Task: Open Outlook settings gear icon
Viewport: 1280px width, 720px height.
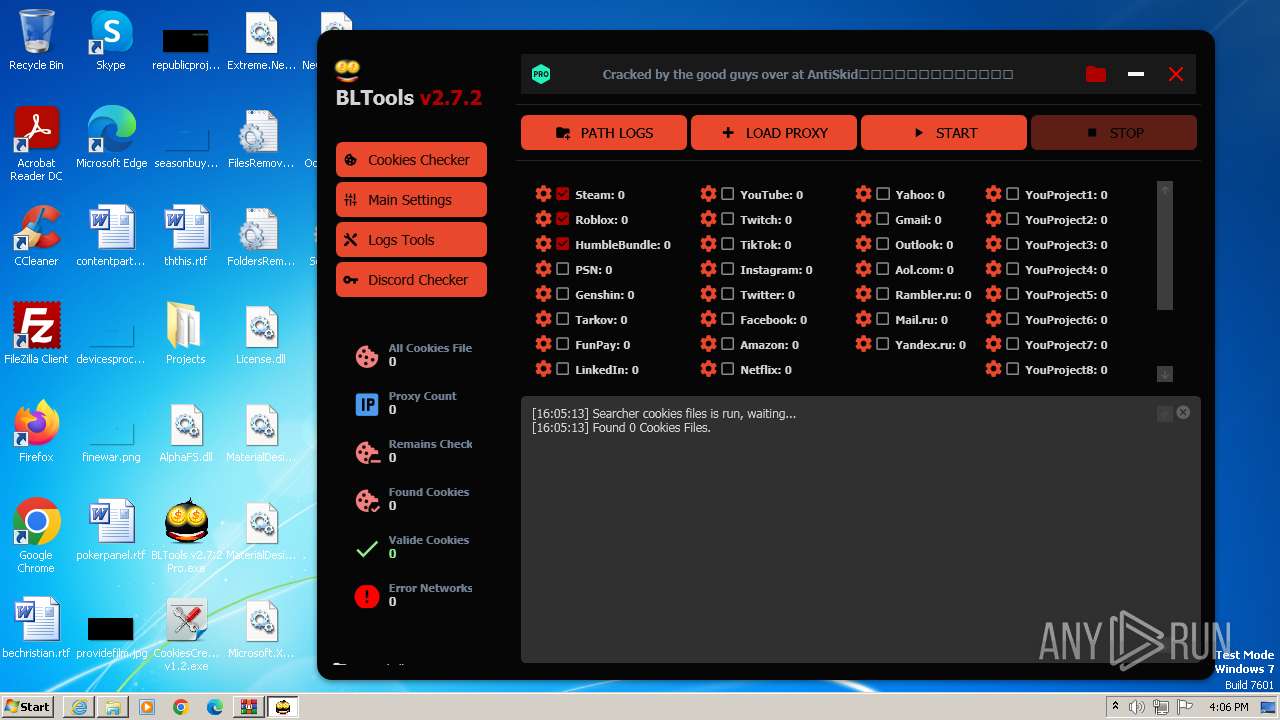Action: 863,244
